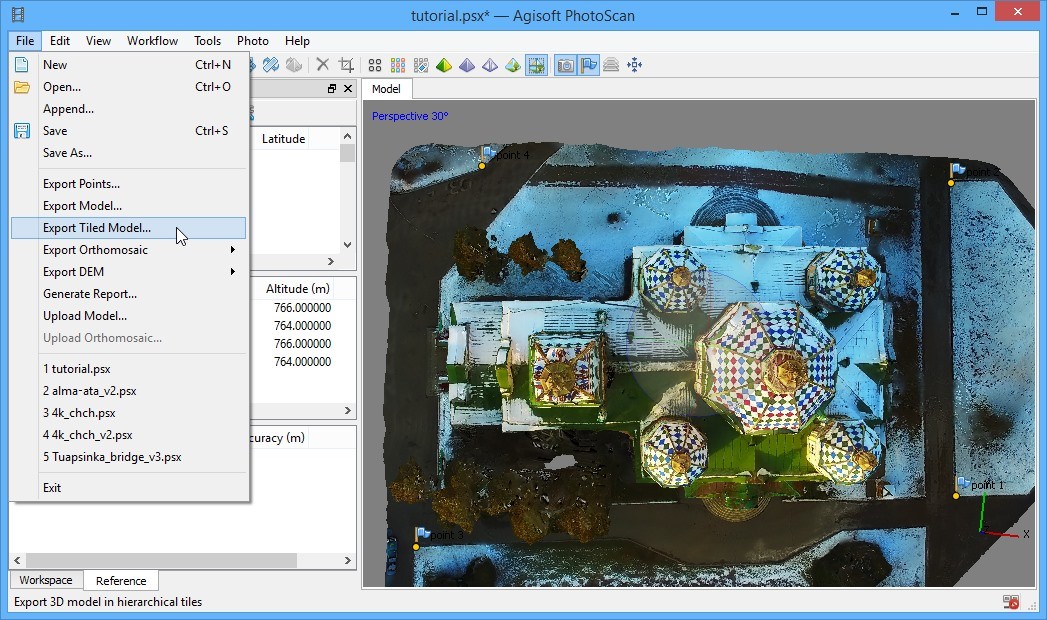
Task: Choose Exit from the File menu
Action: click(128, 488)
